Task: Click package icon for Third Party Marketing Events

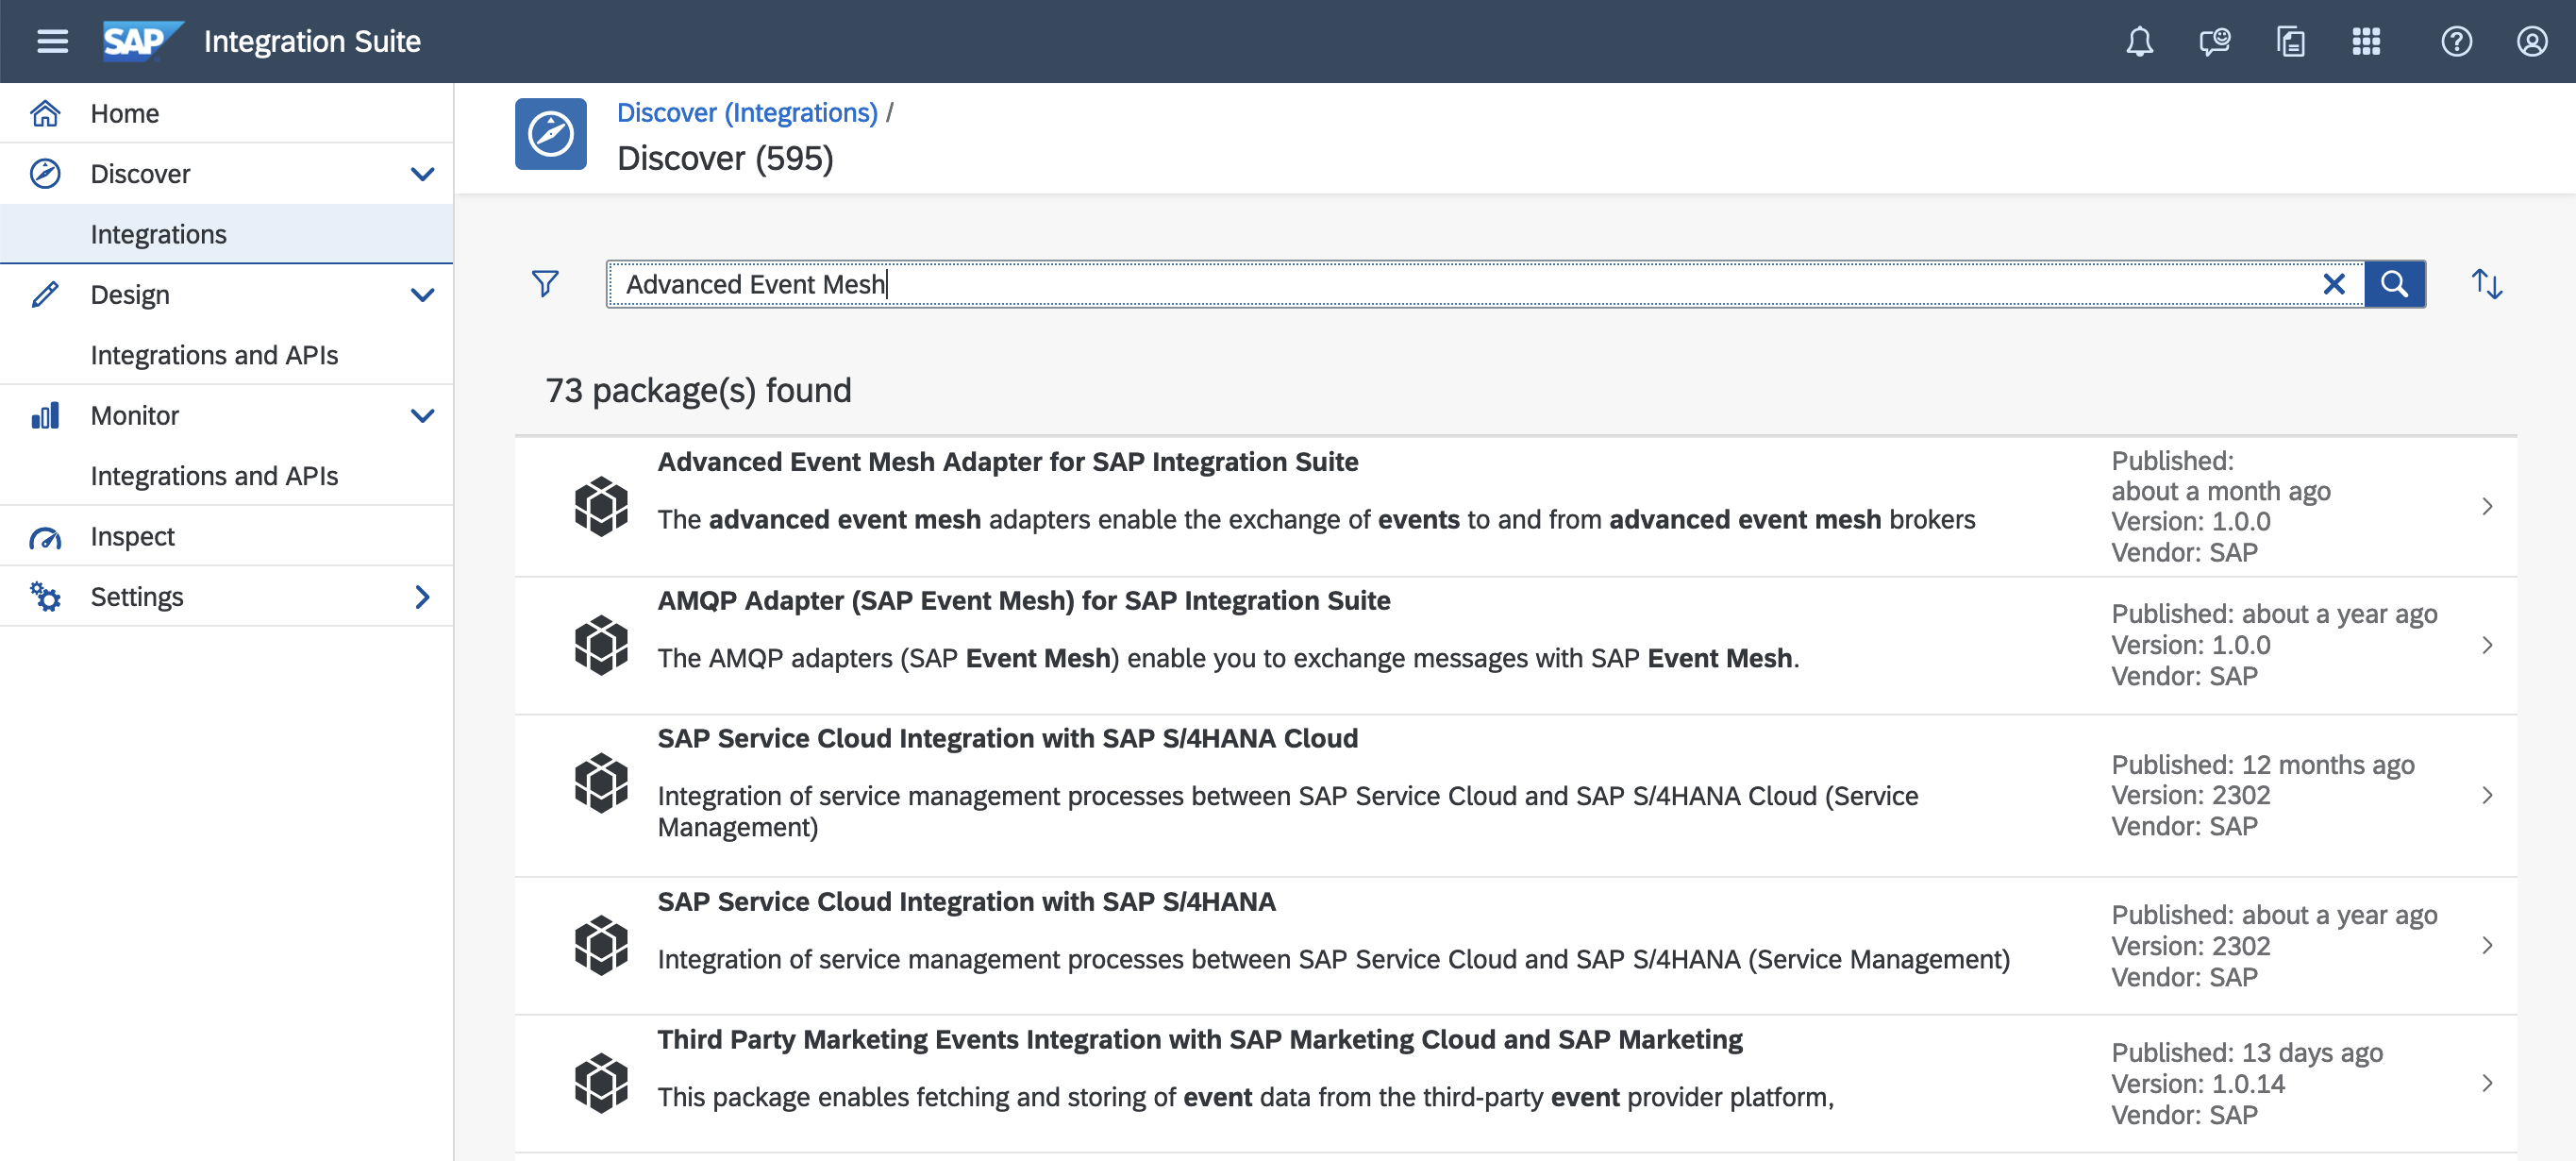Action: (x=601, y=1083)
